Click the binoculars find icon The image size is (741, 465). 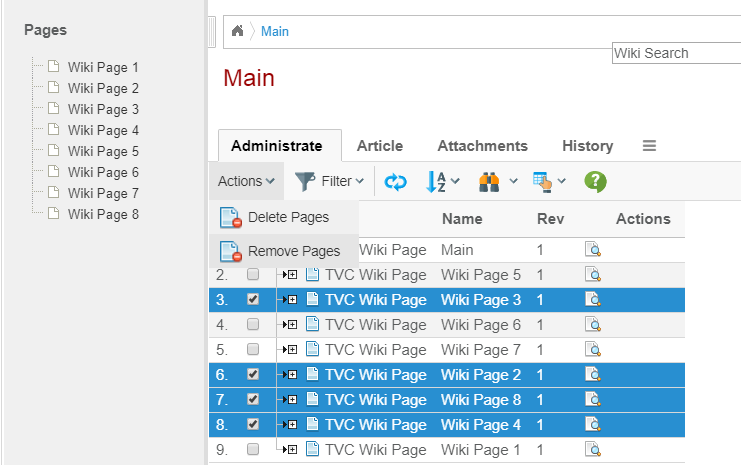coord(497,181)
